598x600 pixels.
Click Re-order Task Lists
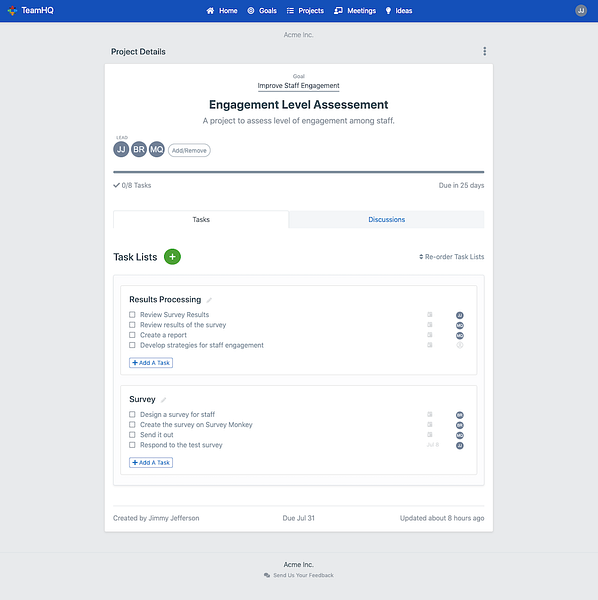451,257
